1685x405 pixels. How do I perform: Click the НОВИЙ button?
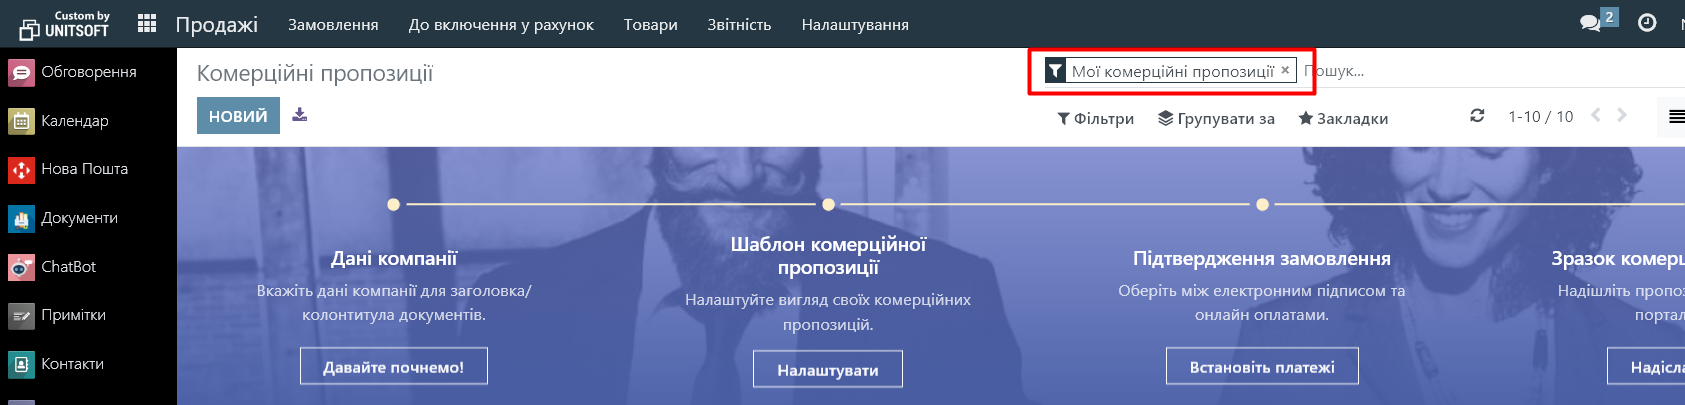pyautogui.click(x=238, y=116)
